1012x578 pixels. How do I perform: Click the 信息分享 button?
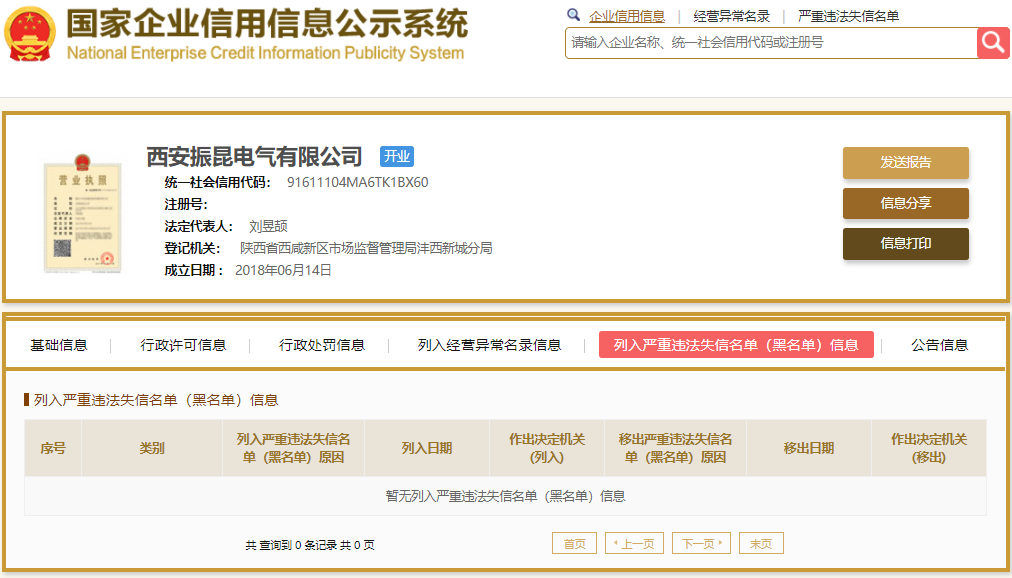click(x=906, y=203)
